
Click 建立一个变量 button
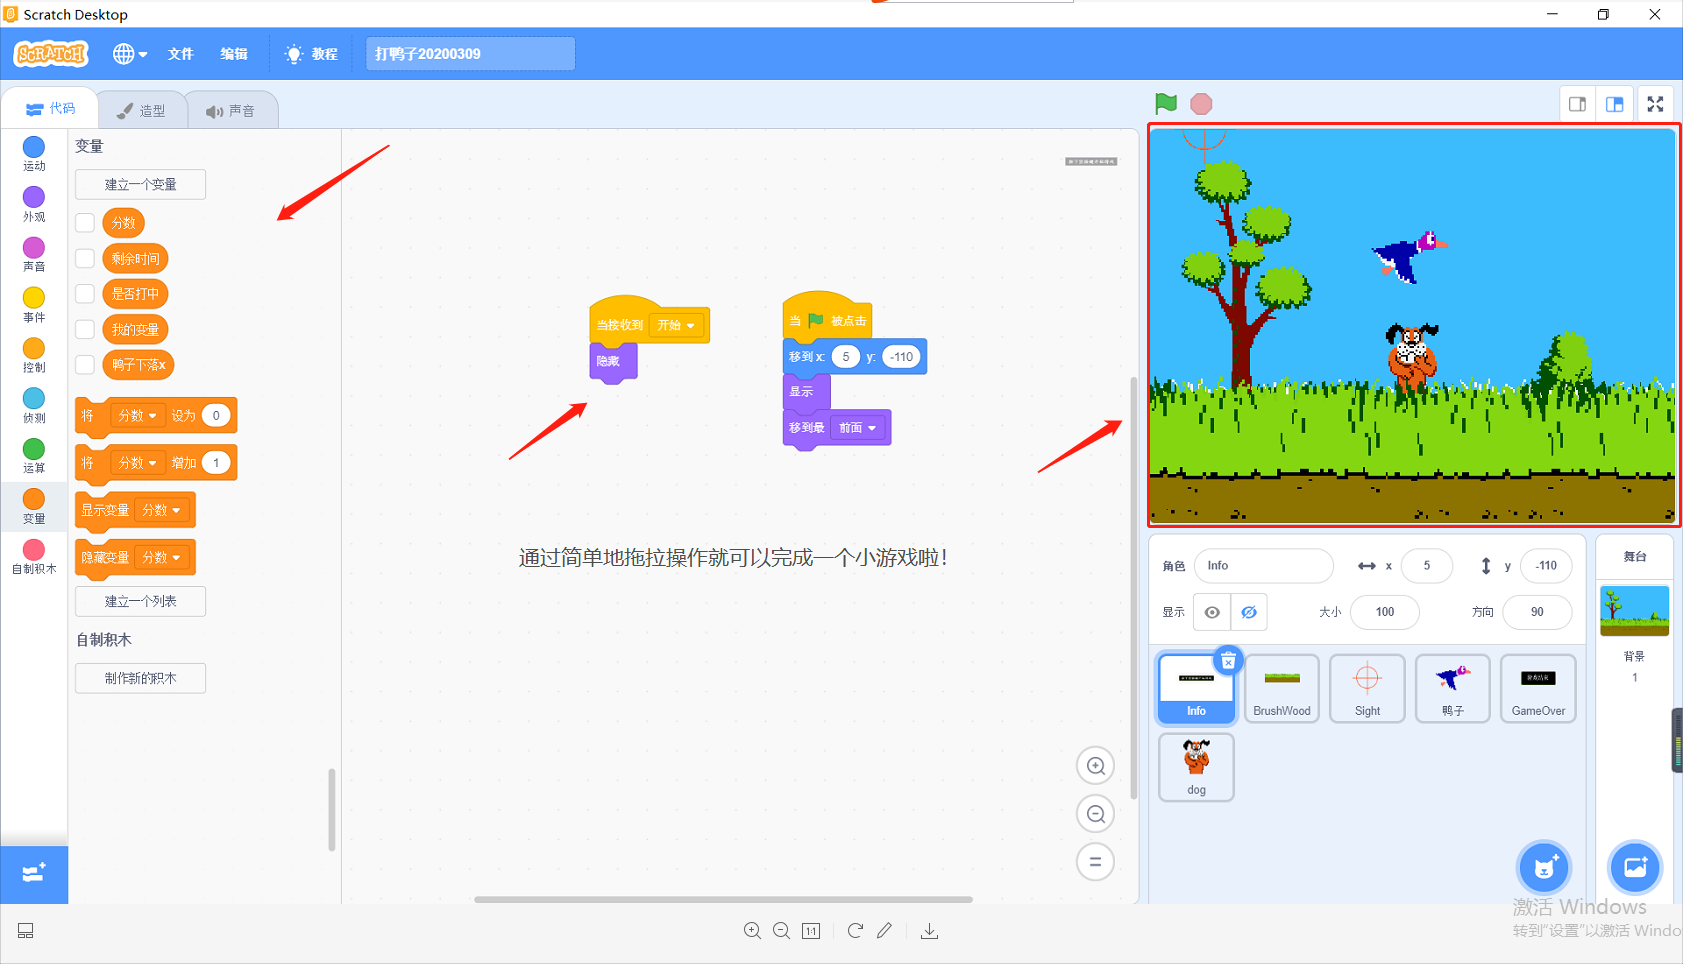point(140,184)
